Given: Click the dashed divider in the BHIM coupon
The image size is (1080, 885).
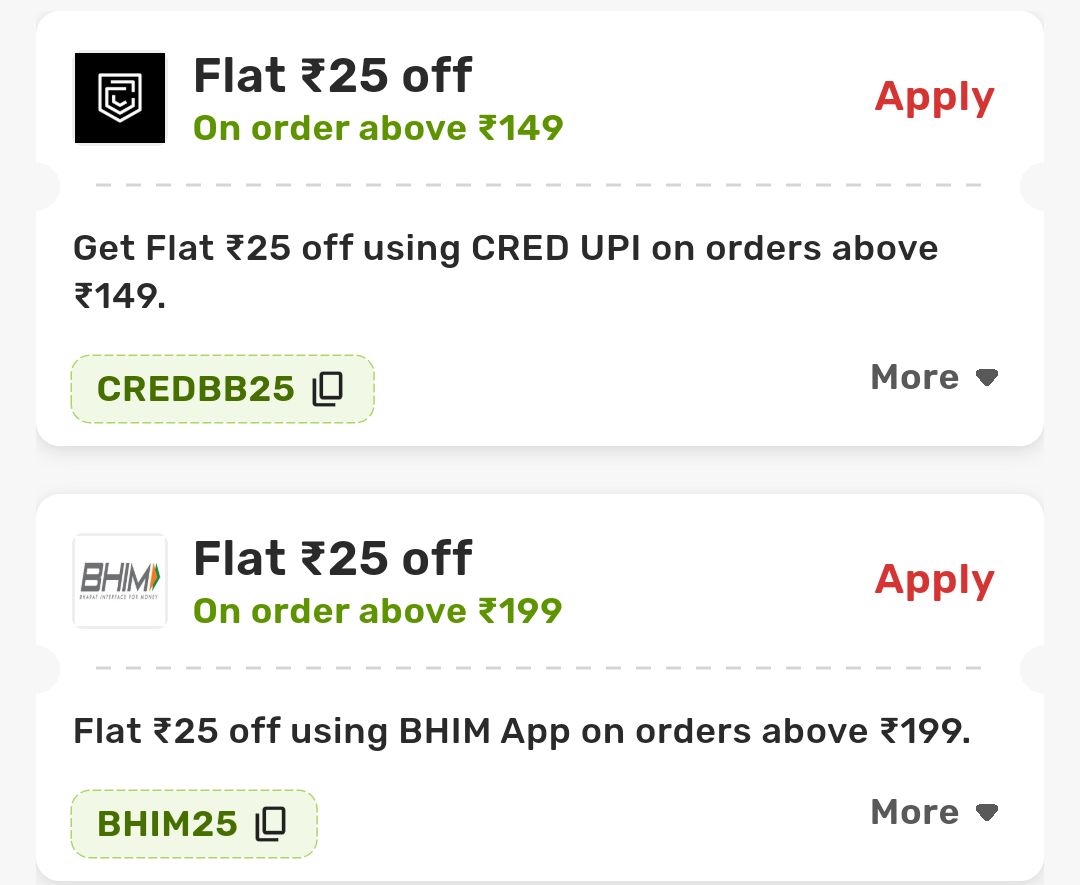Looking at the screenshot, I should (540, 668).
